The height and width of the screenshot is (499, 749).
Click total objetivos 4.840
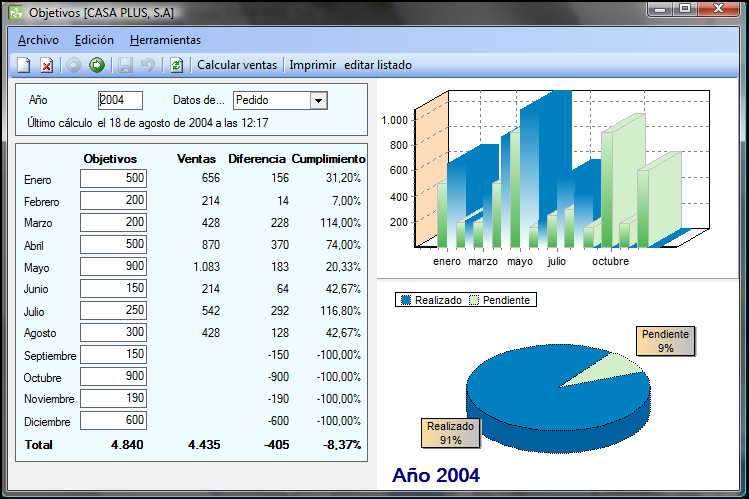(x=127, y=445)
